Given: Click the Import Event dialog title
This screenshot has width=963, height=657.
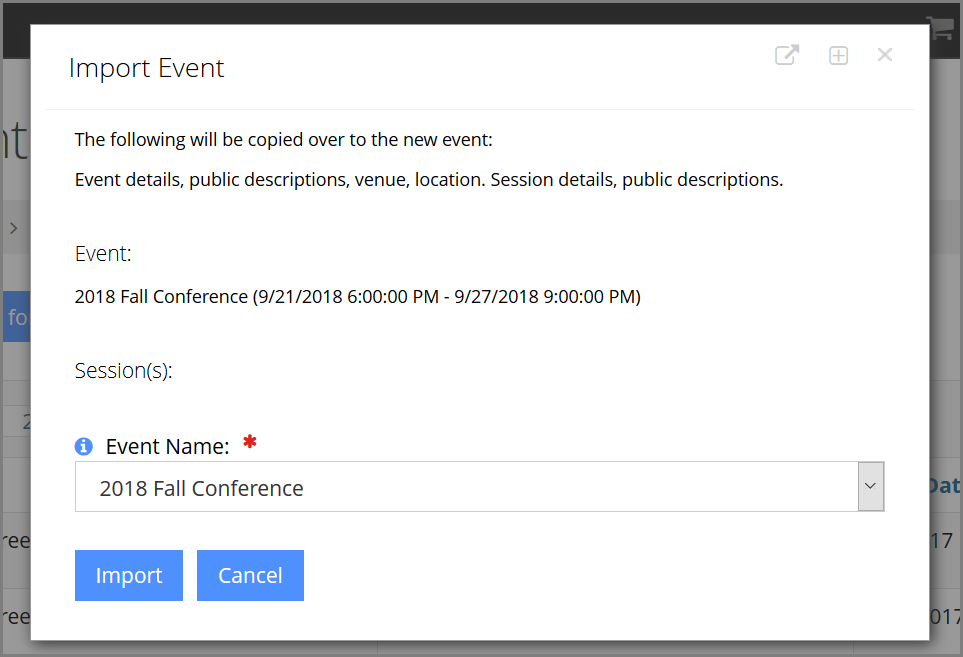Looking at the screenshot, I should pyautogui.click(x=146, y=68).
